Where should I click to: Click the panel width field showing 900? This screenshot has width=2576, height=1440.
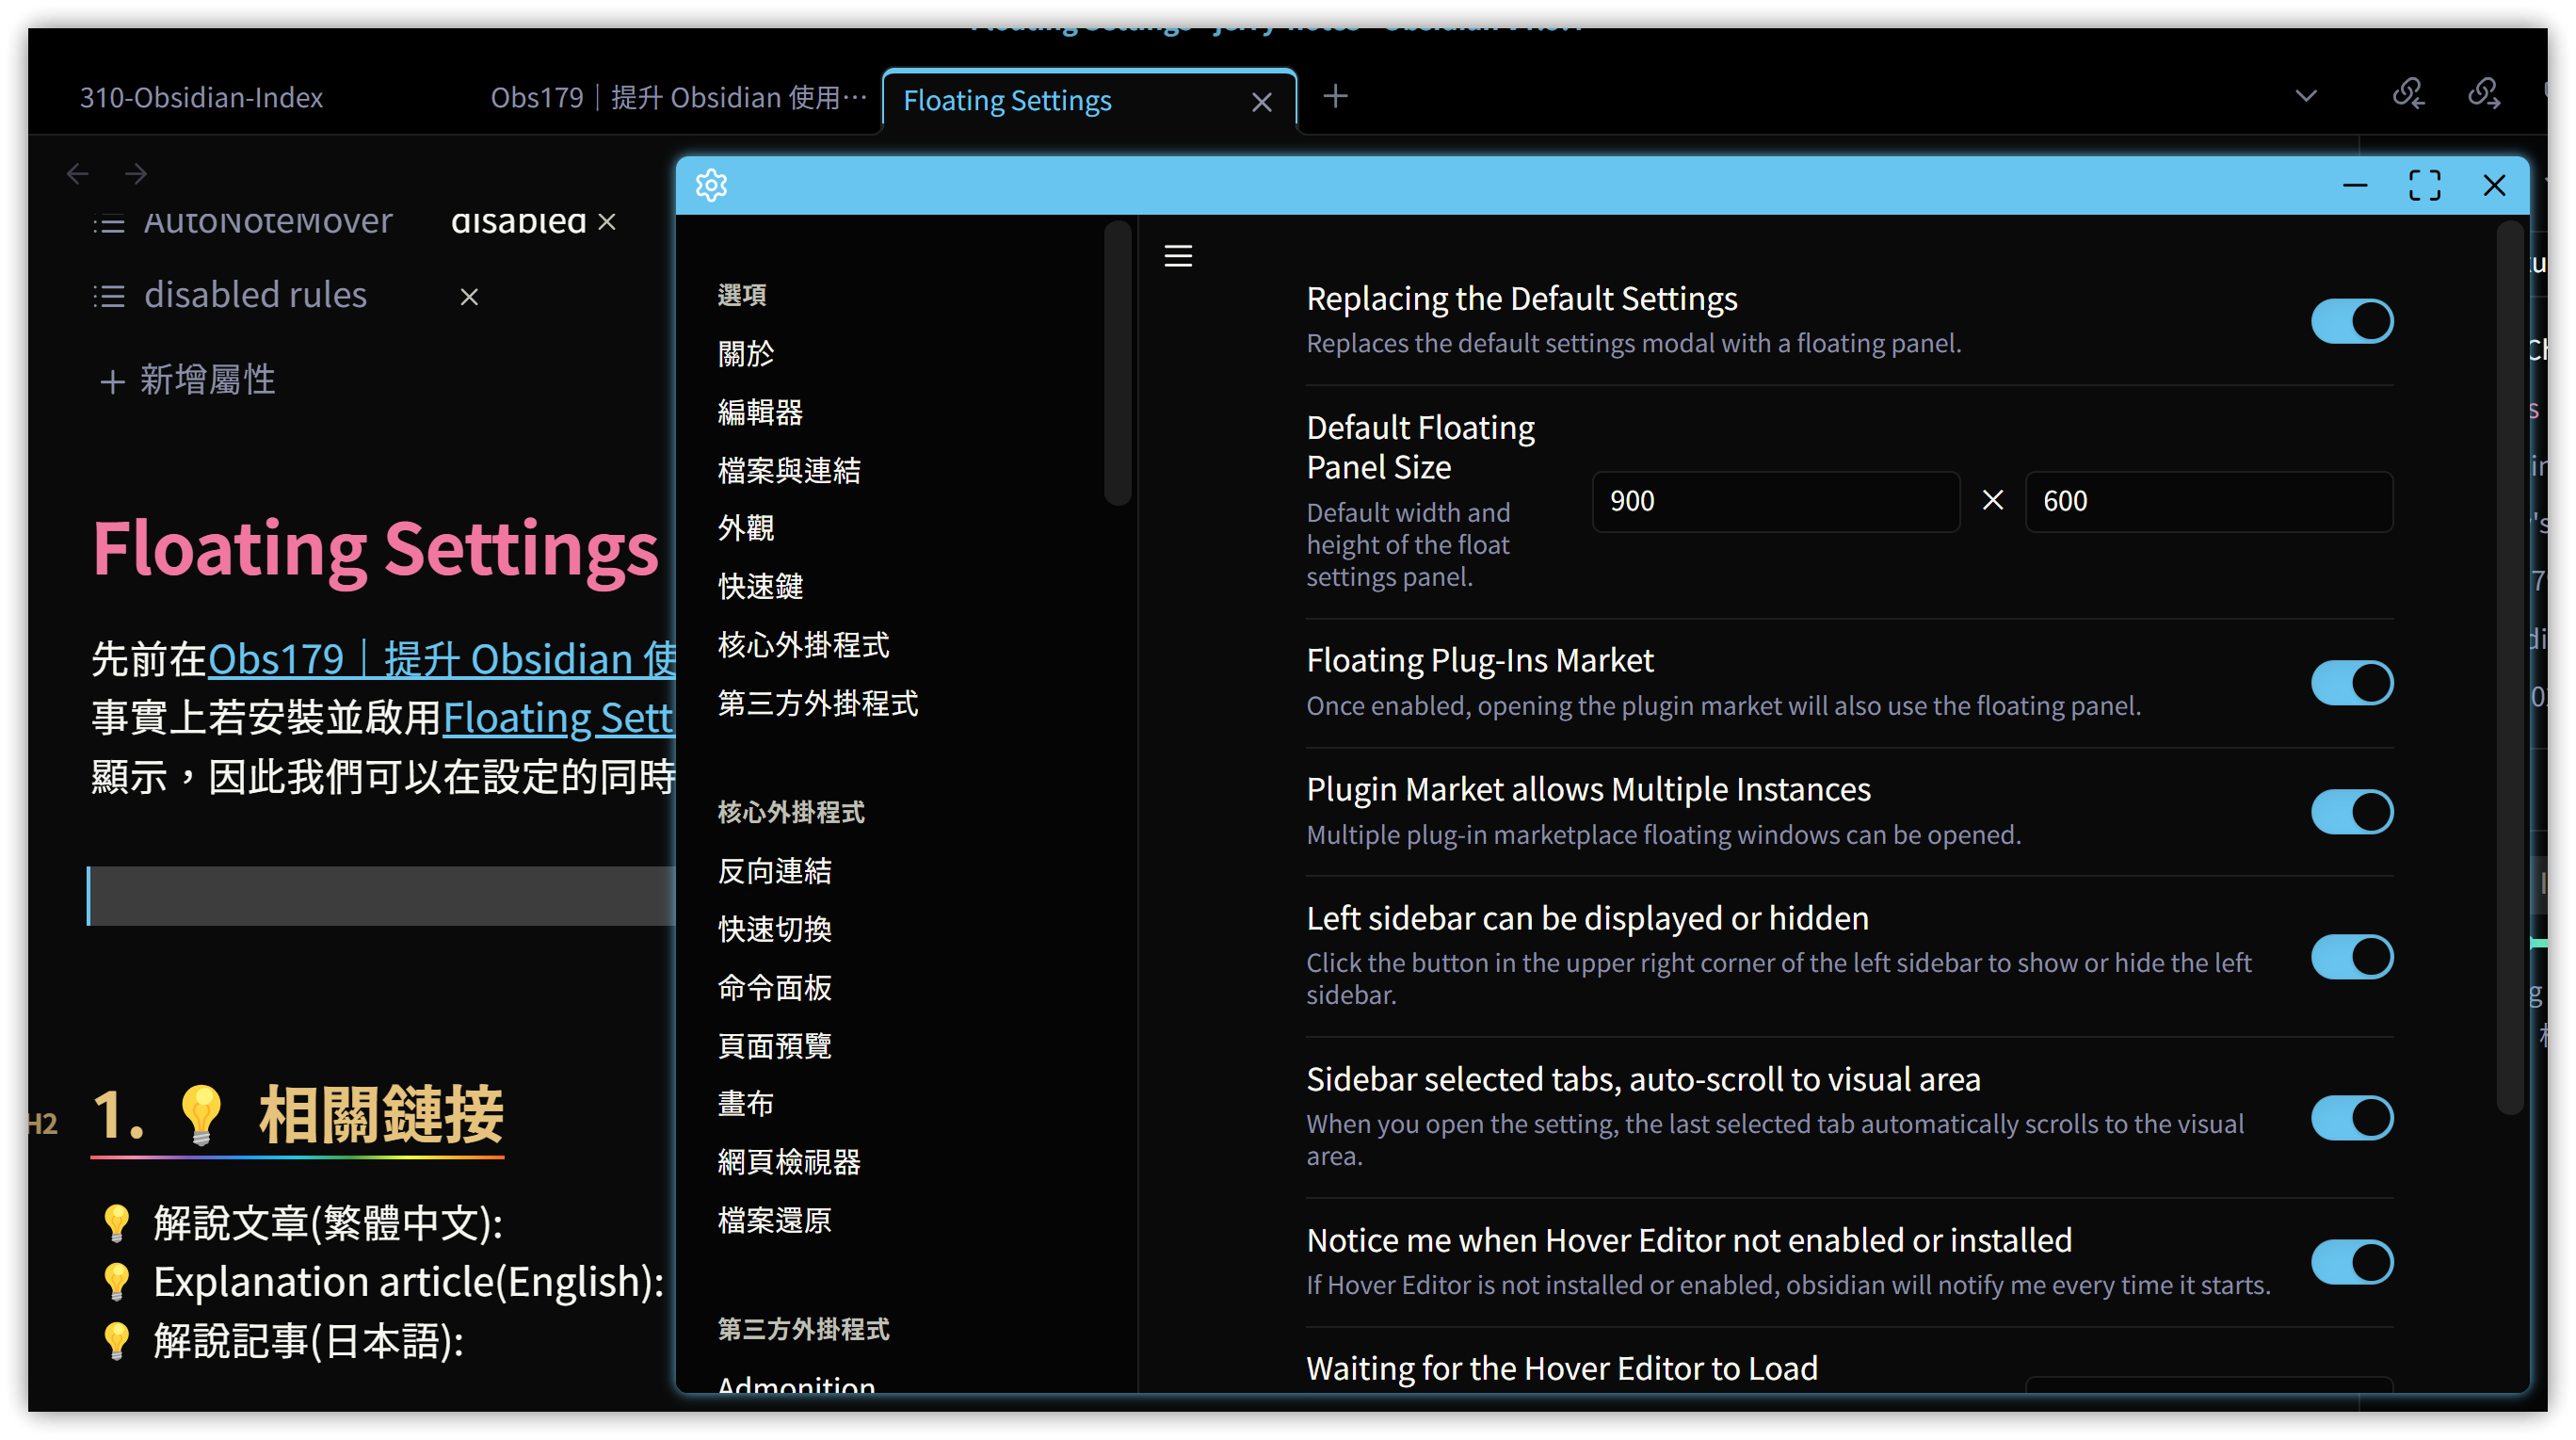click(1774, 501)
